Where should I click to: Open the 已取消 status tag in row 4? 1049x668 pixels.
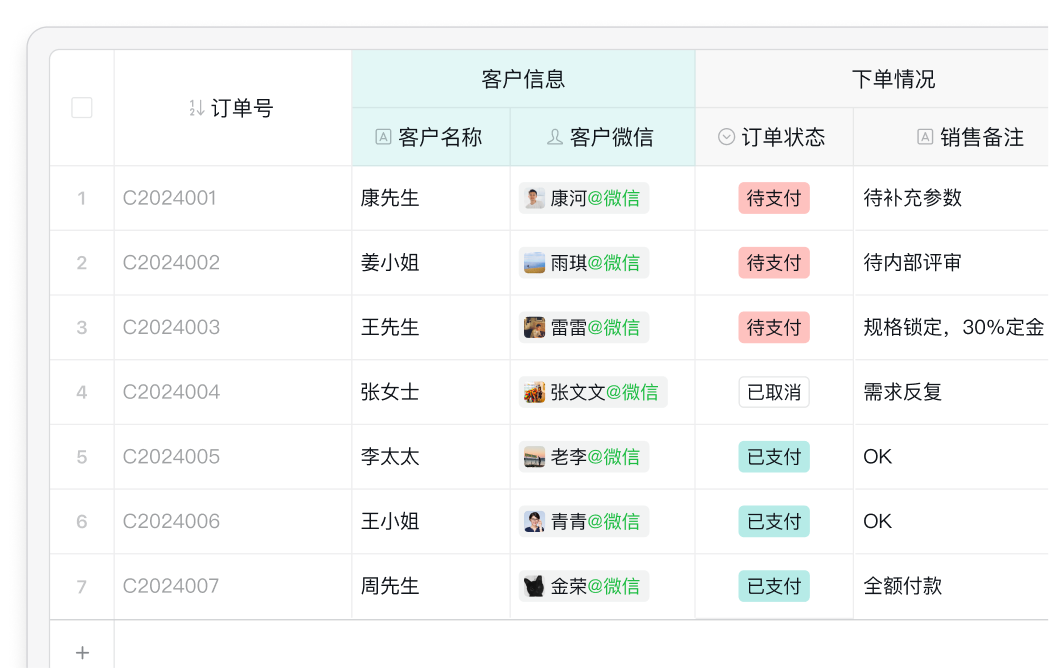point(774,392)
